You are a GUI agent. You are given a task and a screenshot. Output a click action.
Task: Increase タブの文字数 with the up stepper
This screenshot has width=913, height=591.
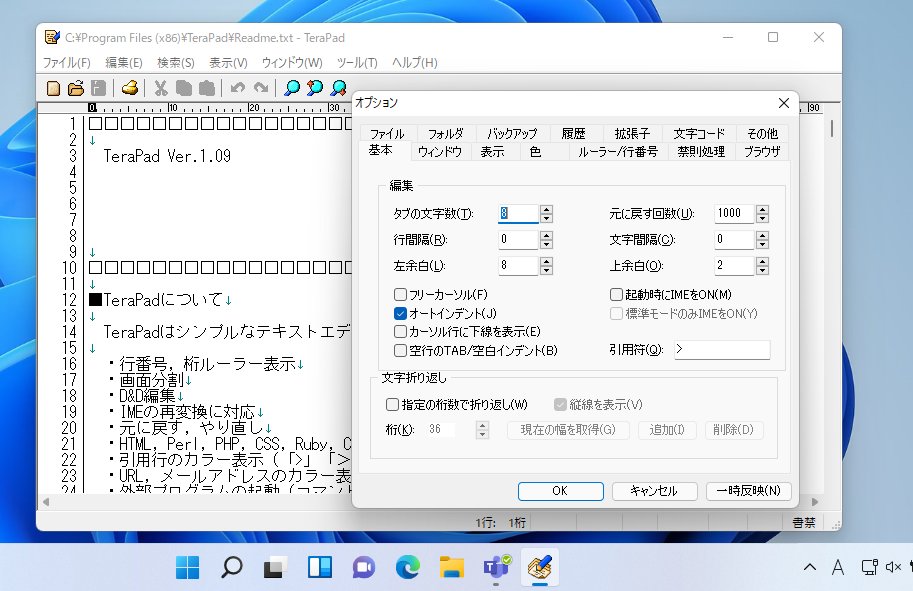coord(545,208)
